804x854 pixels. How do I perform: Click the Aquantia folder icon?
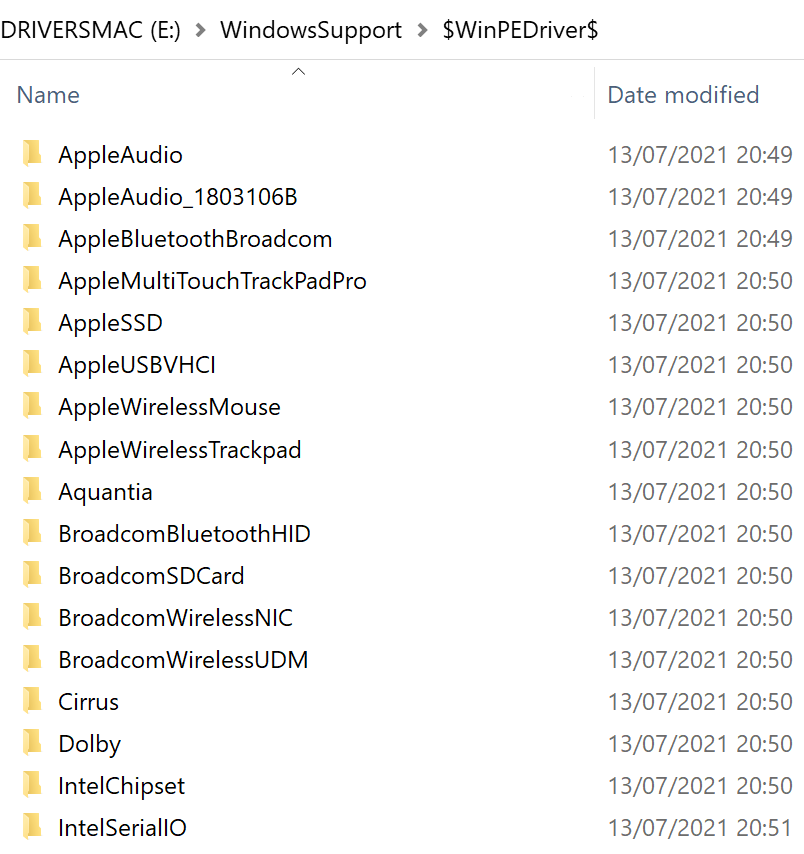[32, 490]
